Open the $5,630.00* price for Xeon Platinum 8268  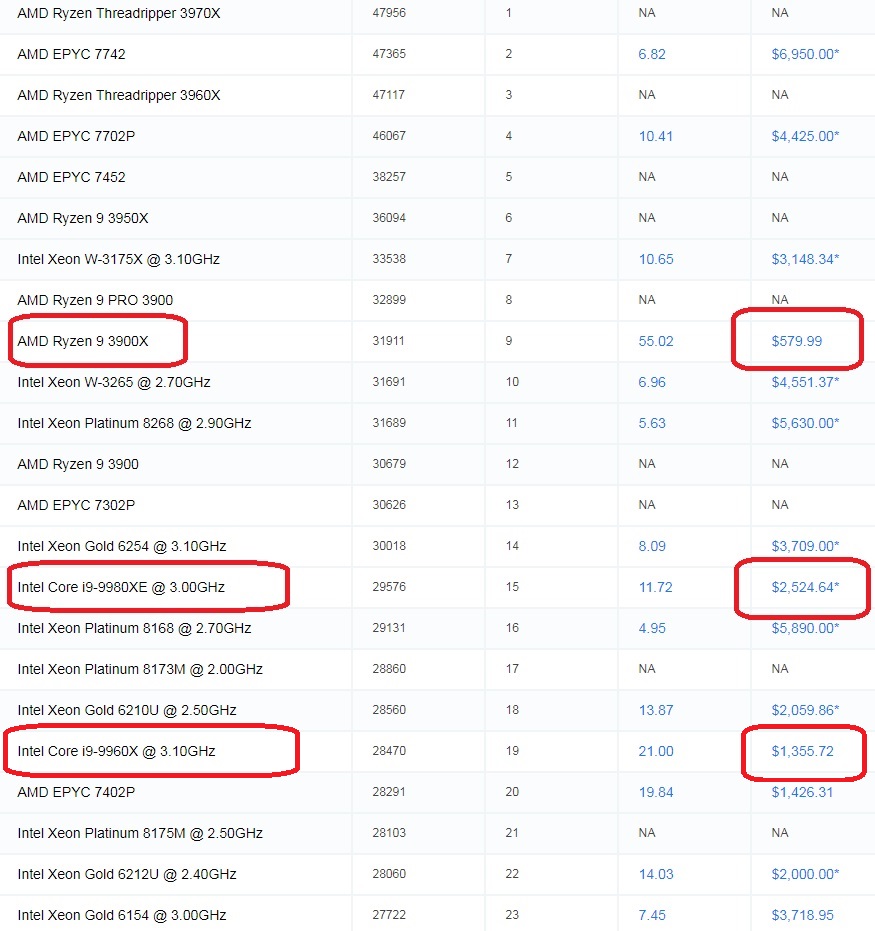click(x=805, y=423)
